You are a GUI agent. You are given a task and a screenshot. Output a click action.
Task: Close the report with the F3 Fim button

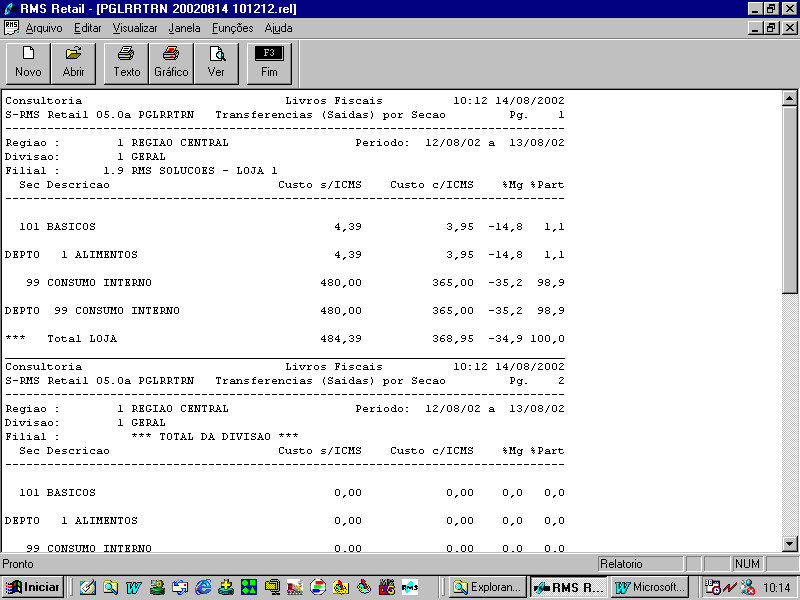point(269,64)
